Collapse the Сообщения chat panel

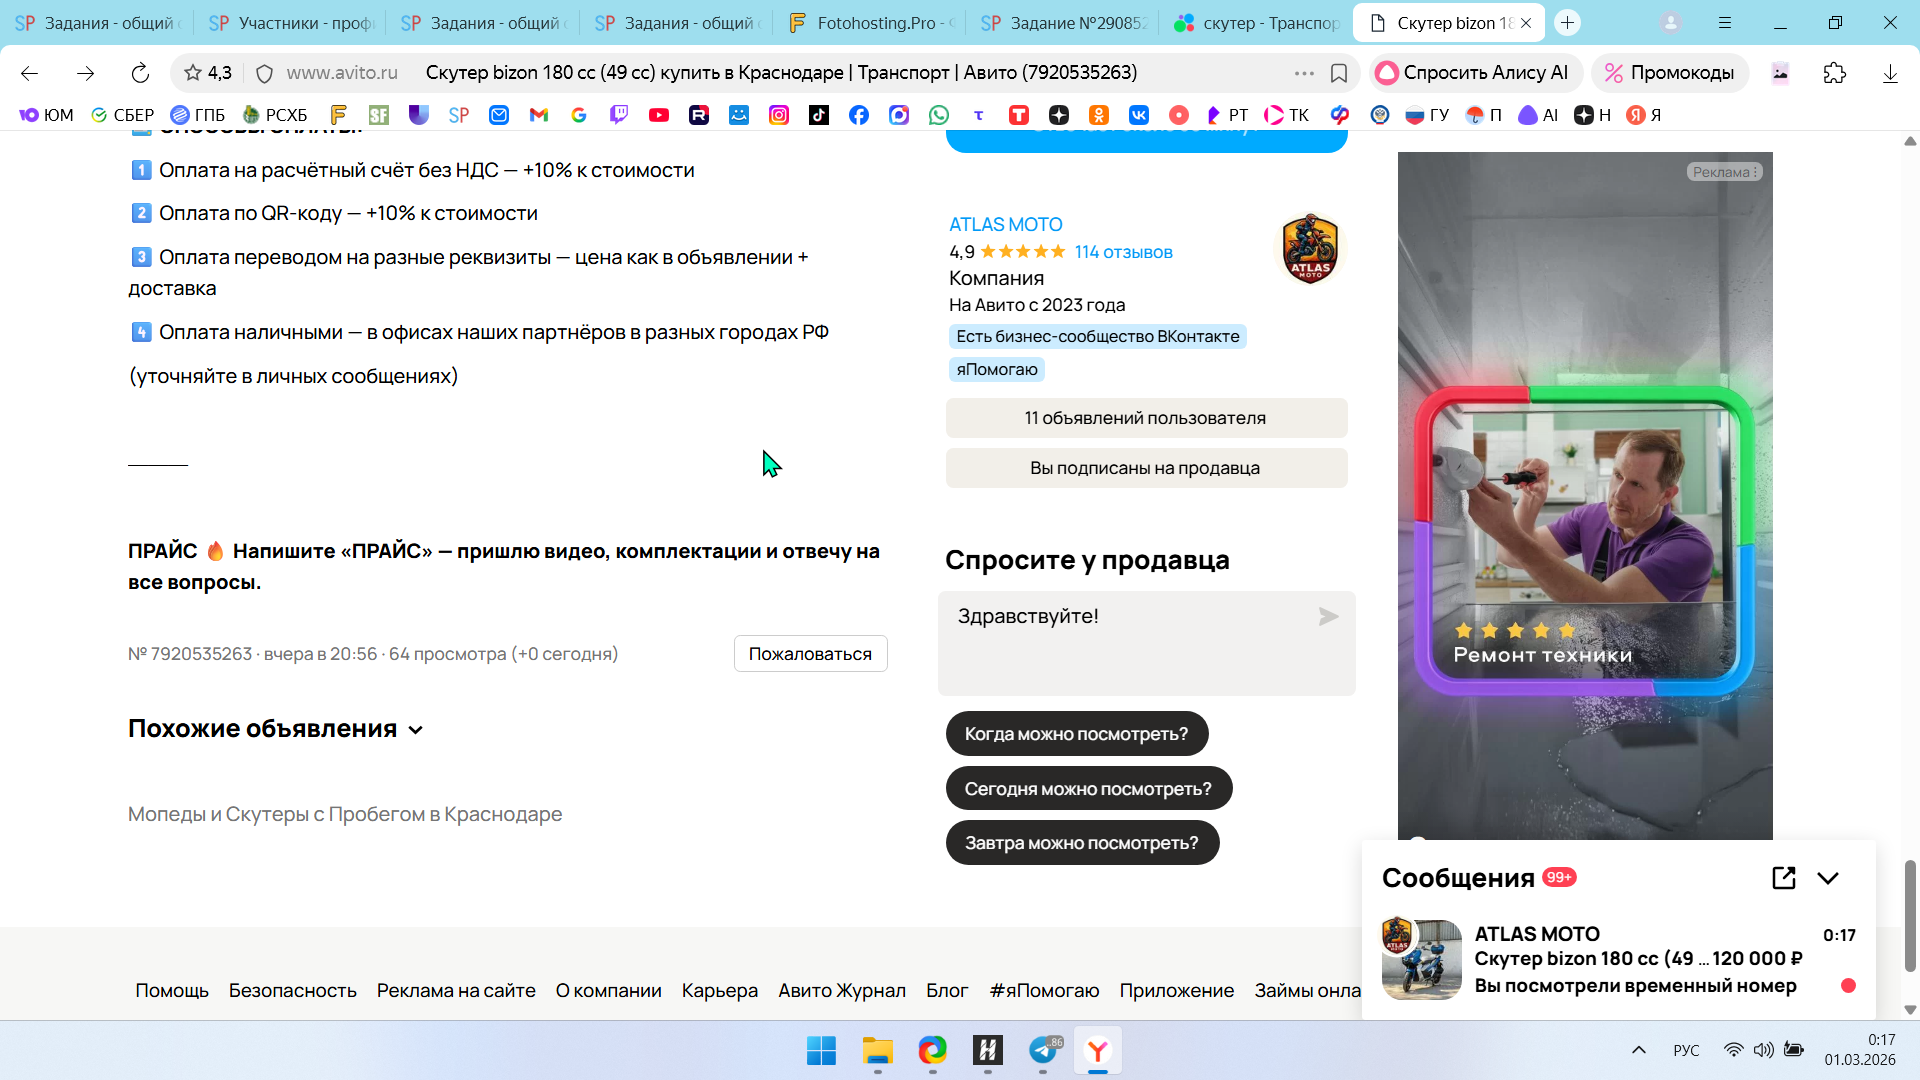click(x=1828, y=878)
